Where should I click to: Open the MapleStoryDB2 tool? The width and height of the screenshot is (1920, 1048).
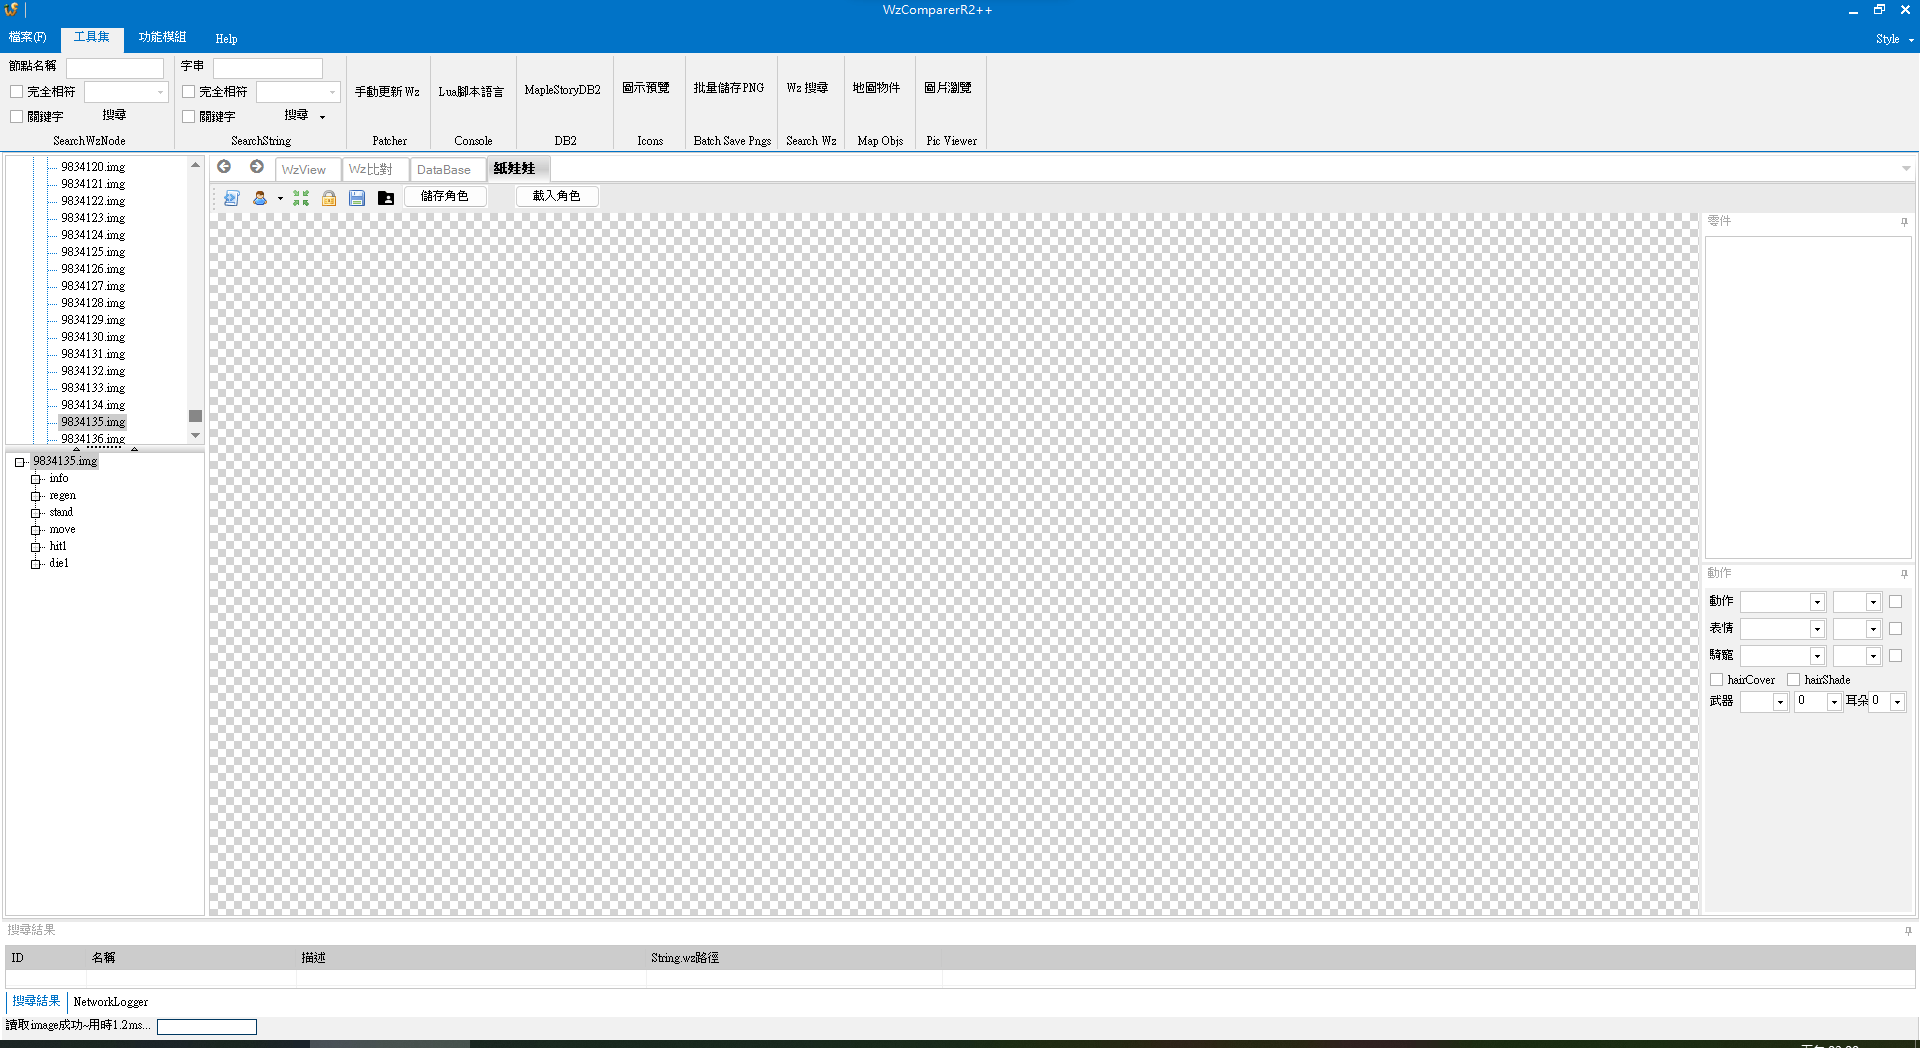[563, 90]
